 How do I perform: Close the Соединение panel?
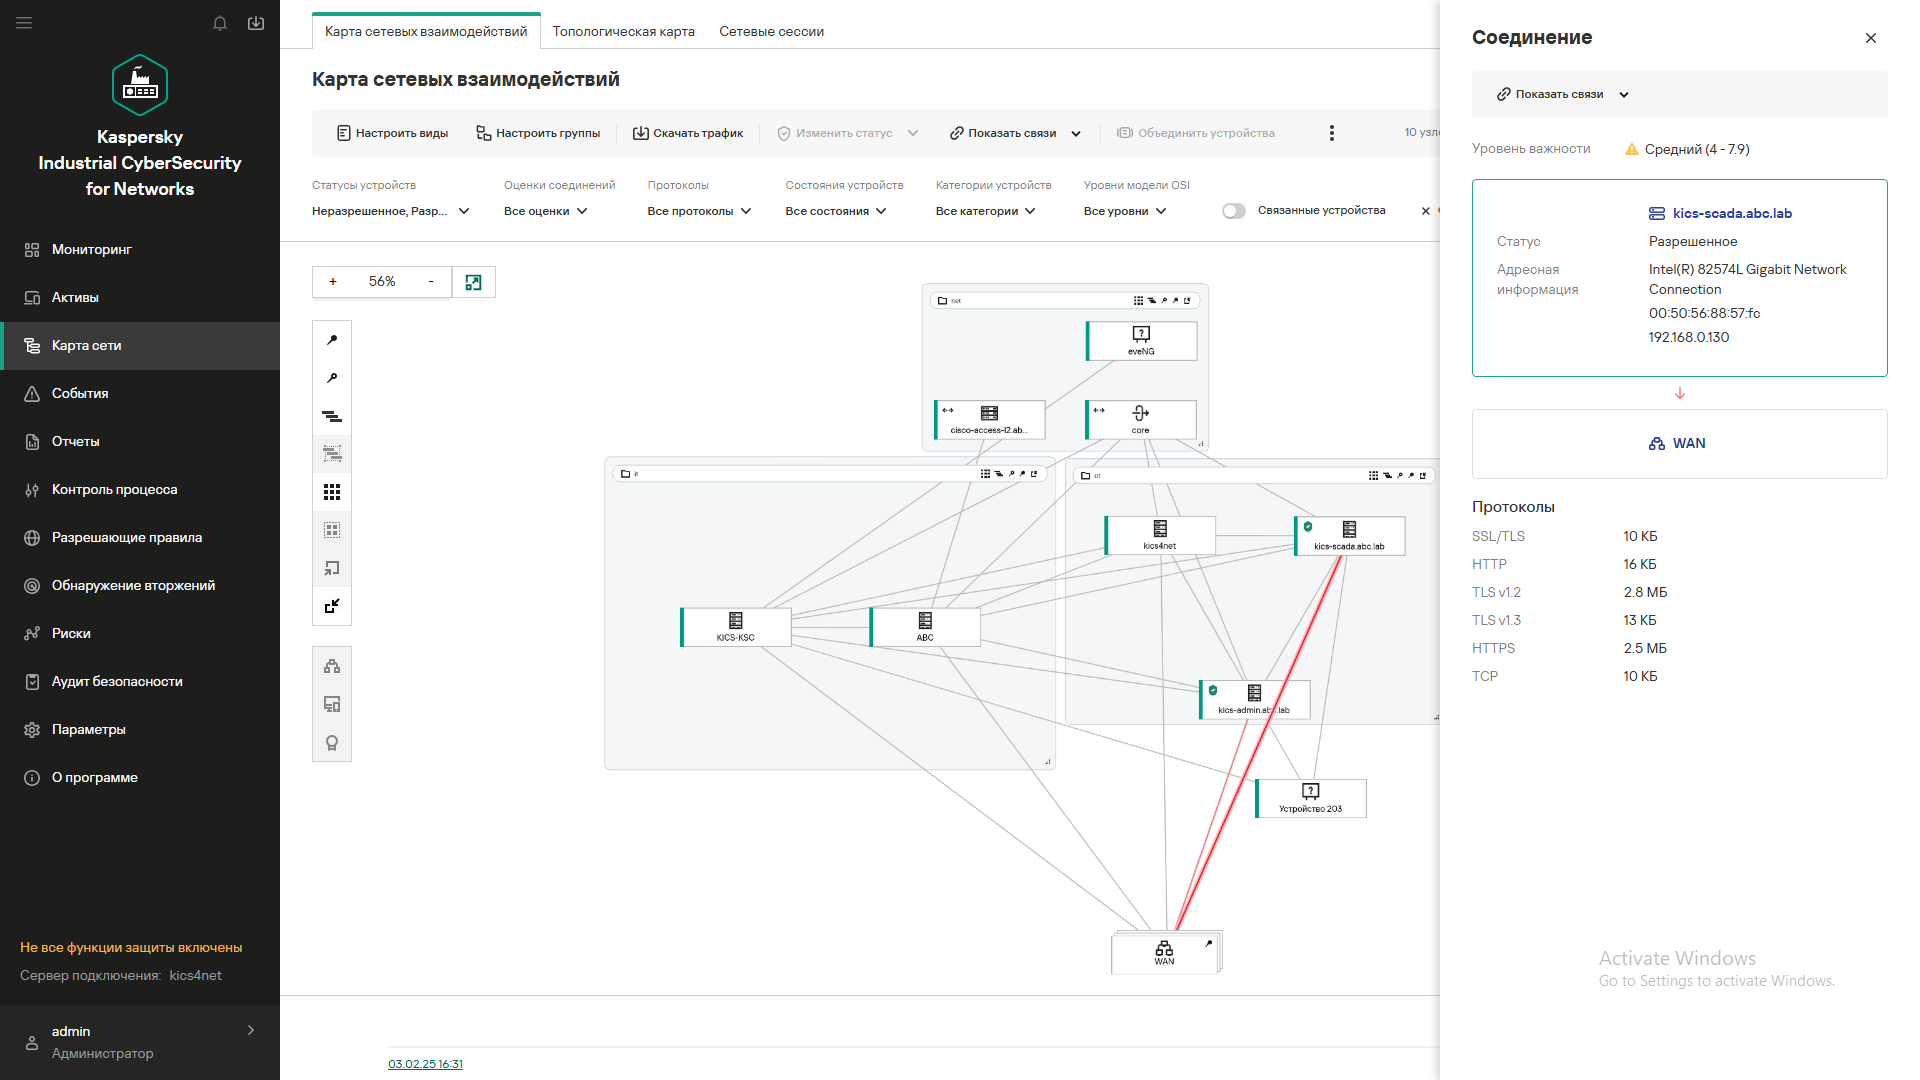(1871, 38)
